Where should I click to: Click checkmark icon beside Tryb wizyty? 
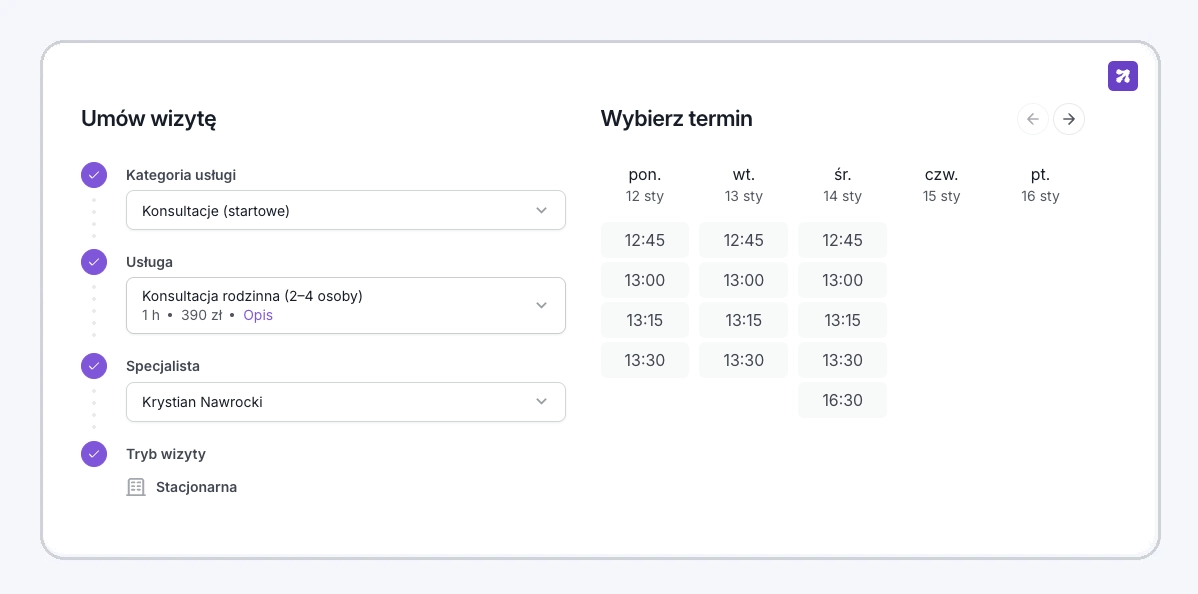click(94, 454)
